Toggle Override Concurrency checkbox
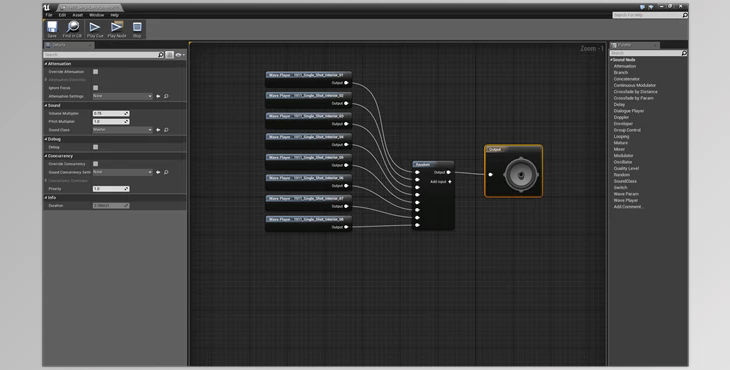Image resolution: width=730 pixels, height=370 pixels. click(95, 164)
